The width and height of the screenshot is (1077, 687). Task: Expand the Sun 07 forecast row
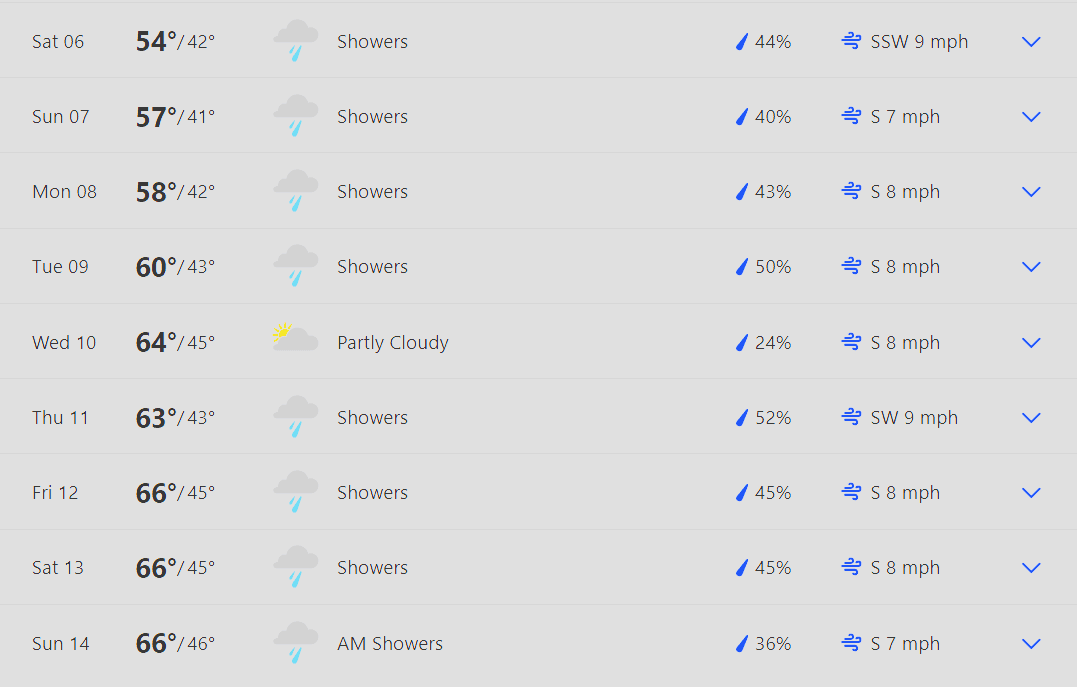(x=1031, y=117)
